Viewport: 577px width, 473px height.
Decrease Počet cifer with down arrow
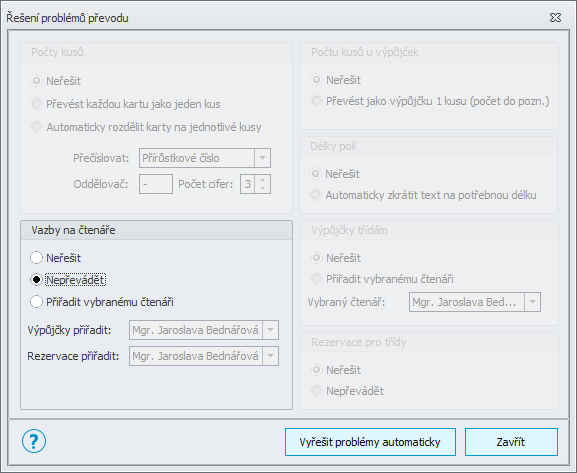262,188
